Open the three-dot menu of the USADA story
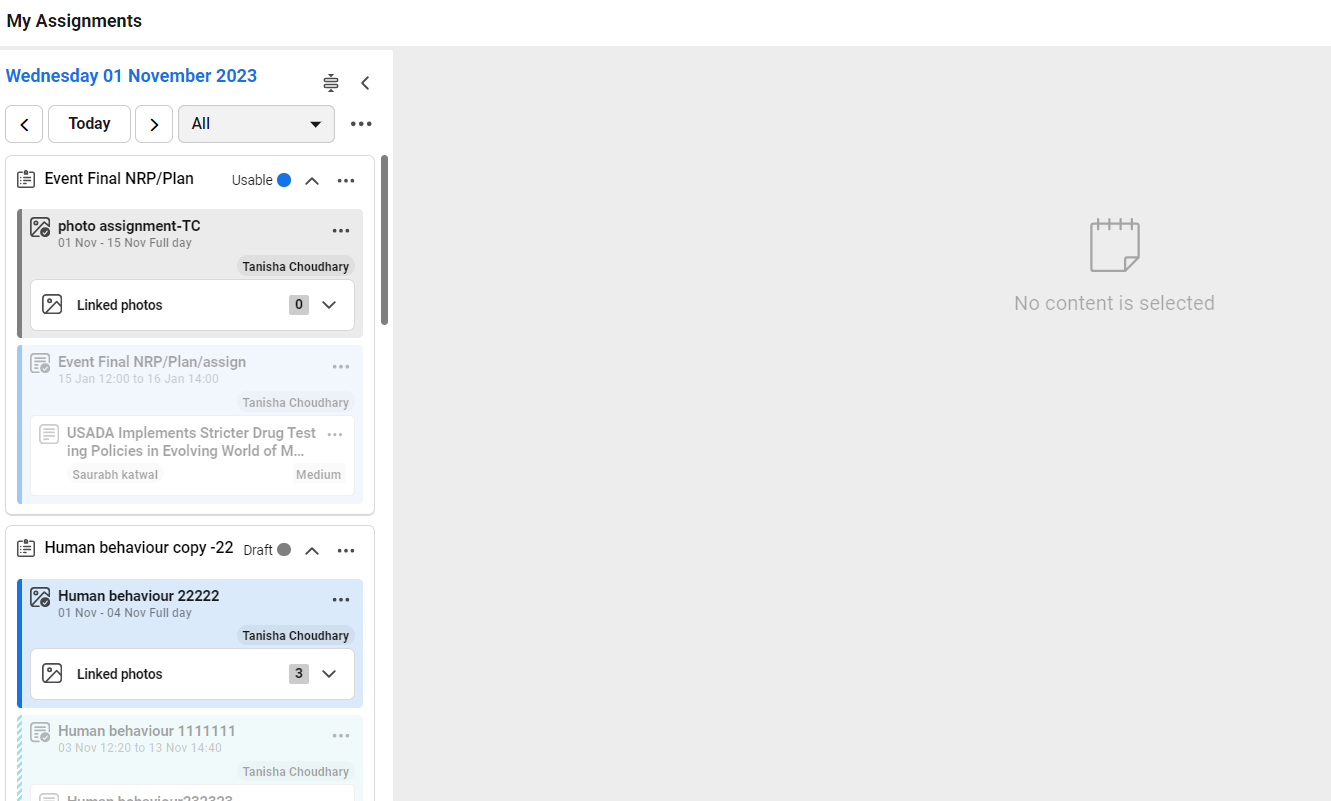The height and width of the screenshot is (801, 1331). (x=335, y=434)
